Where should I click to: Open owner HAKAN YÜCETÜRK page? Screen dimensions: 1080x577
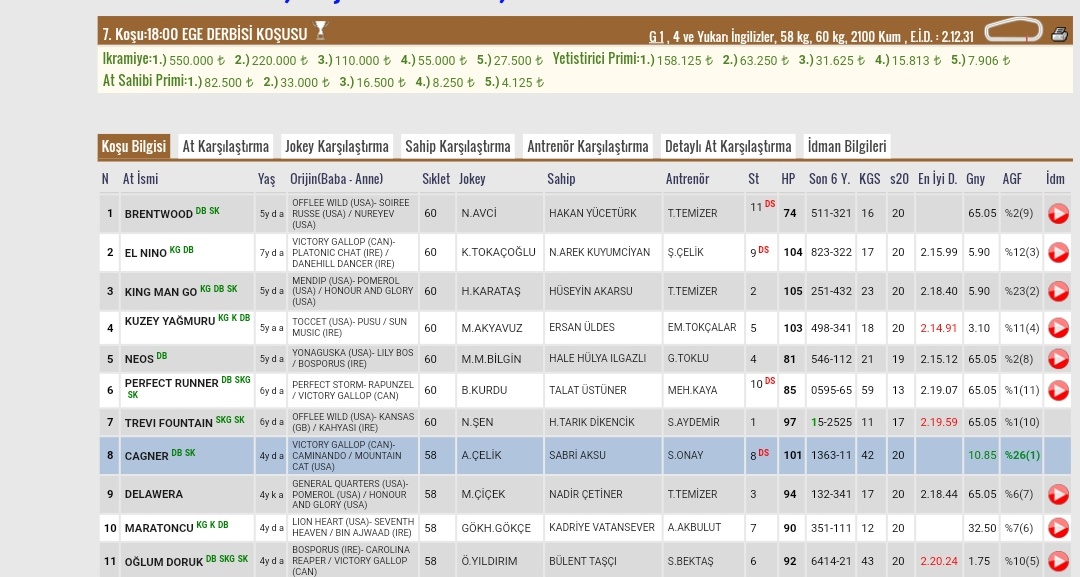[x=592, y=213]
